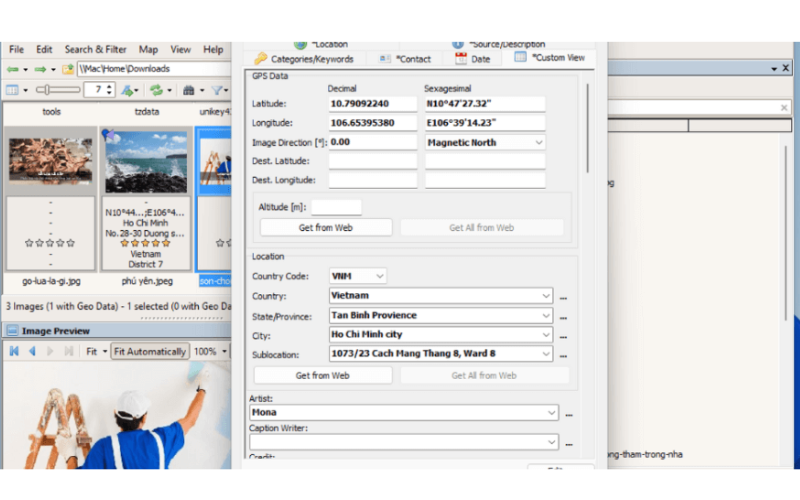This screenshot has width=800, height=500.
Task: Click the Longitude sexagesimal field
Action: tap(485, 123)
